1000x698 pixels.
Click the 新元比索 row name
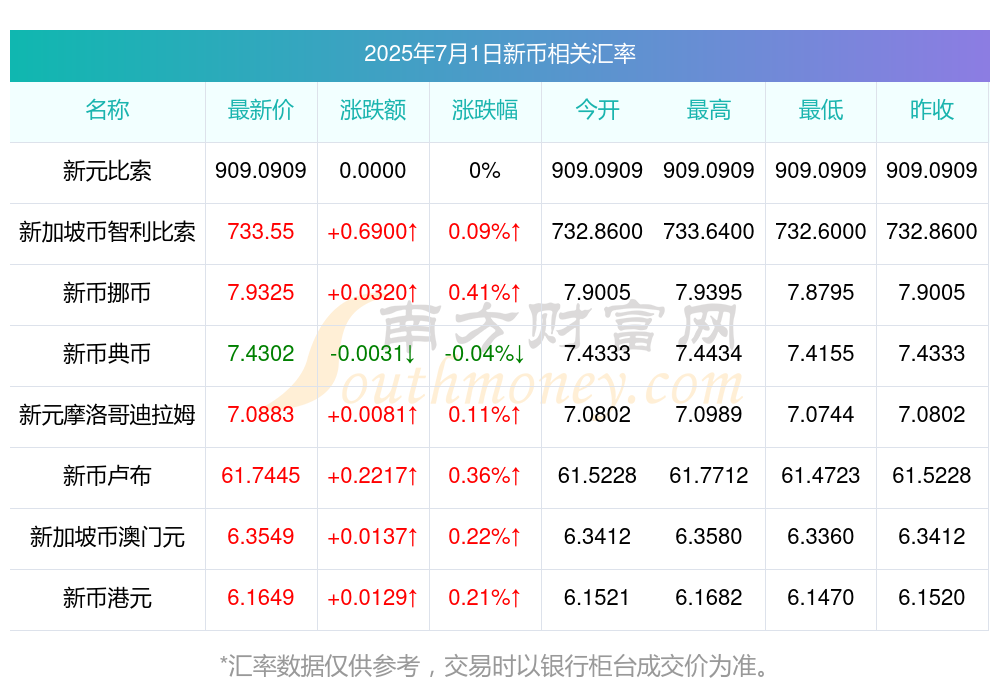coord(107,171)
